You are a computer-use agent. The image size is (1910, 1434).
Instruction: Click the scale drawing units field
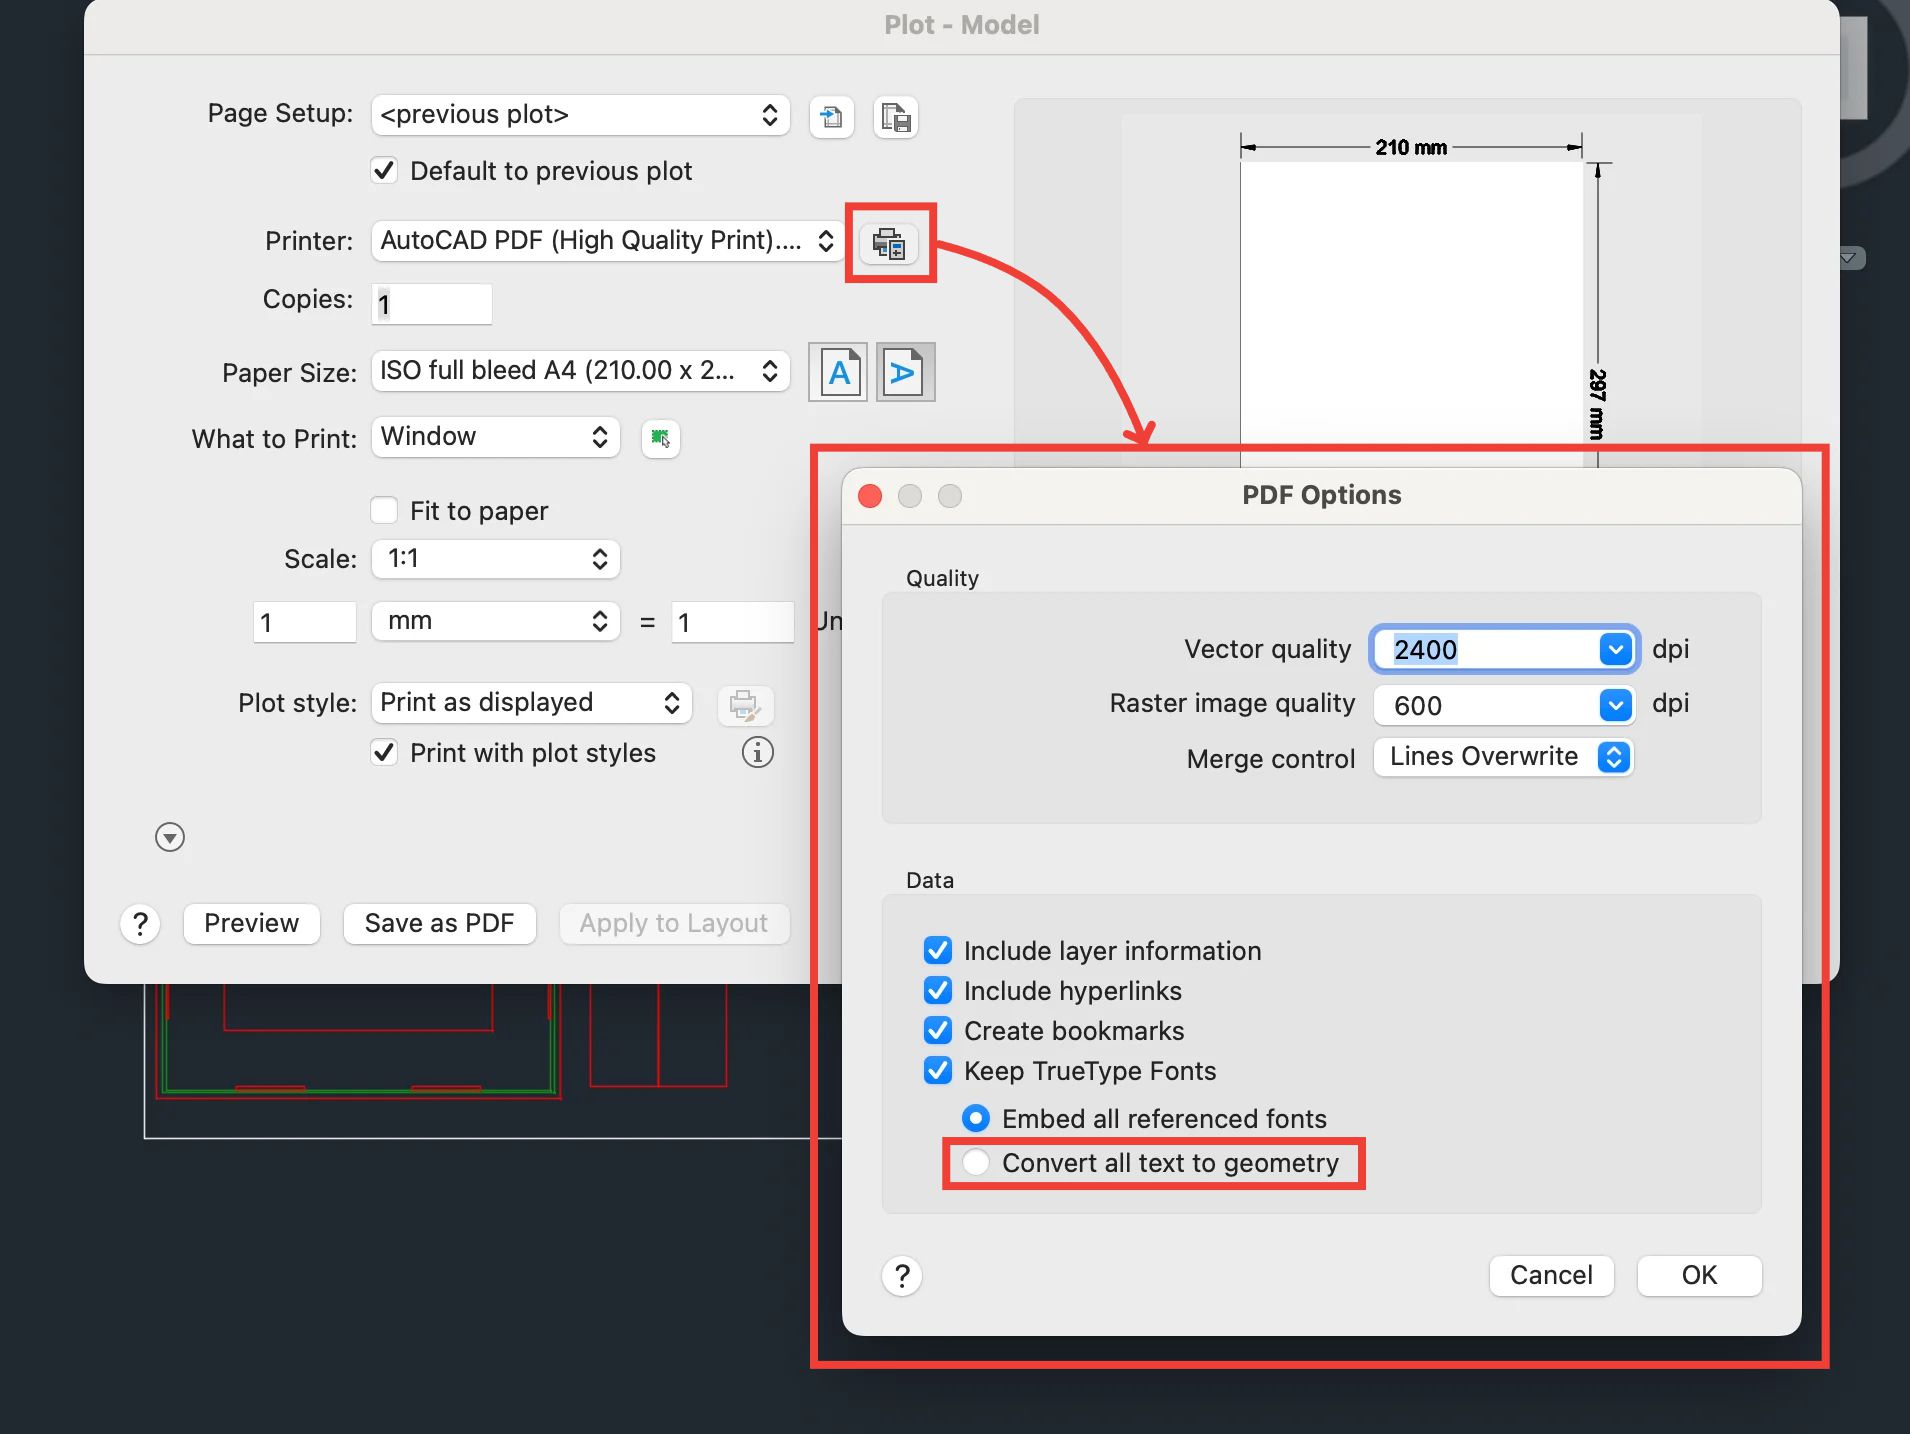coord(732,622)
